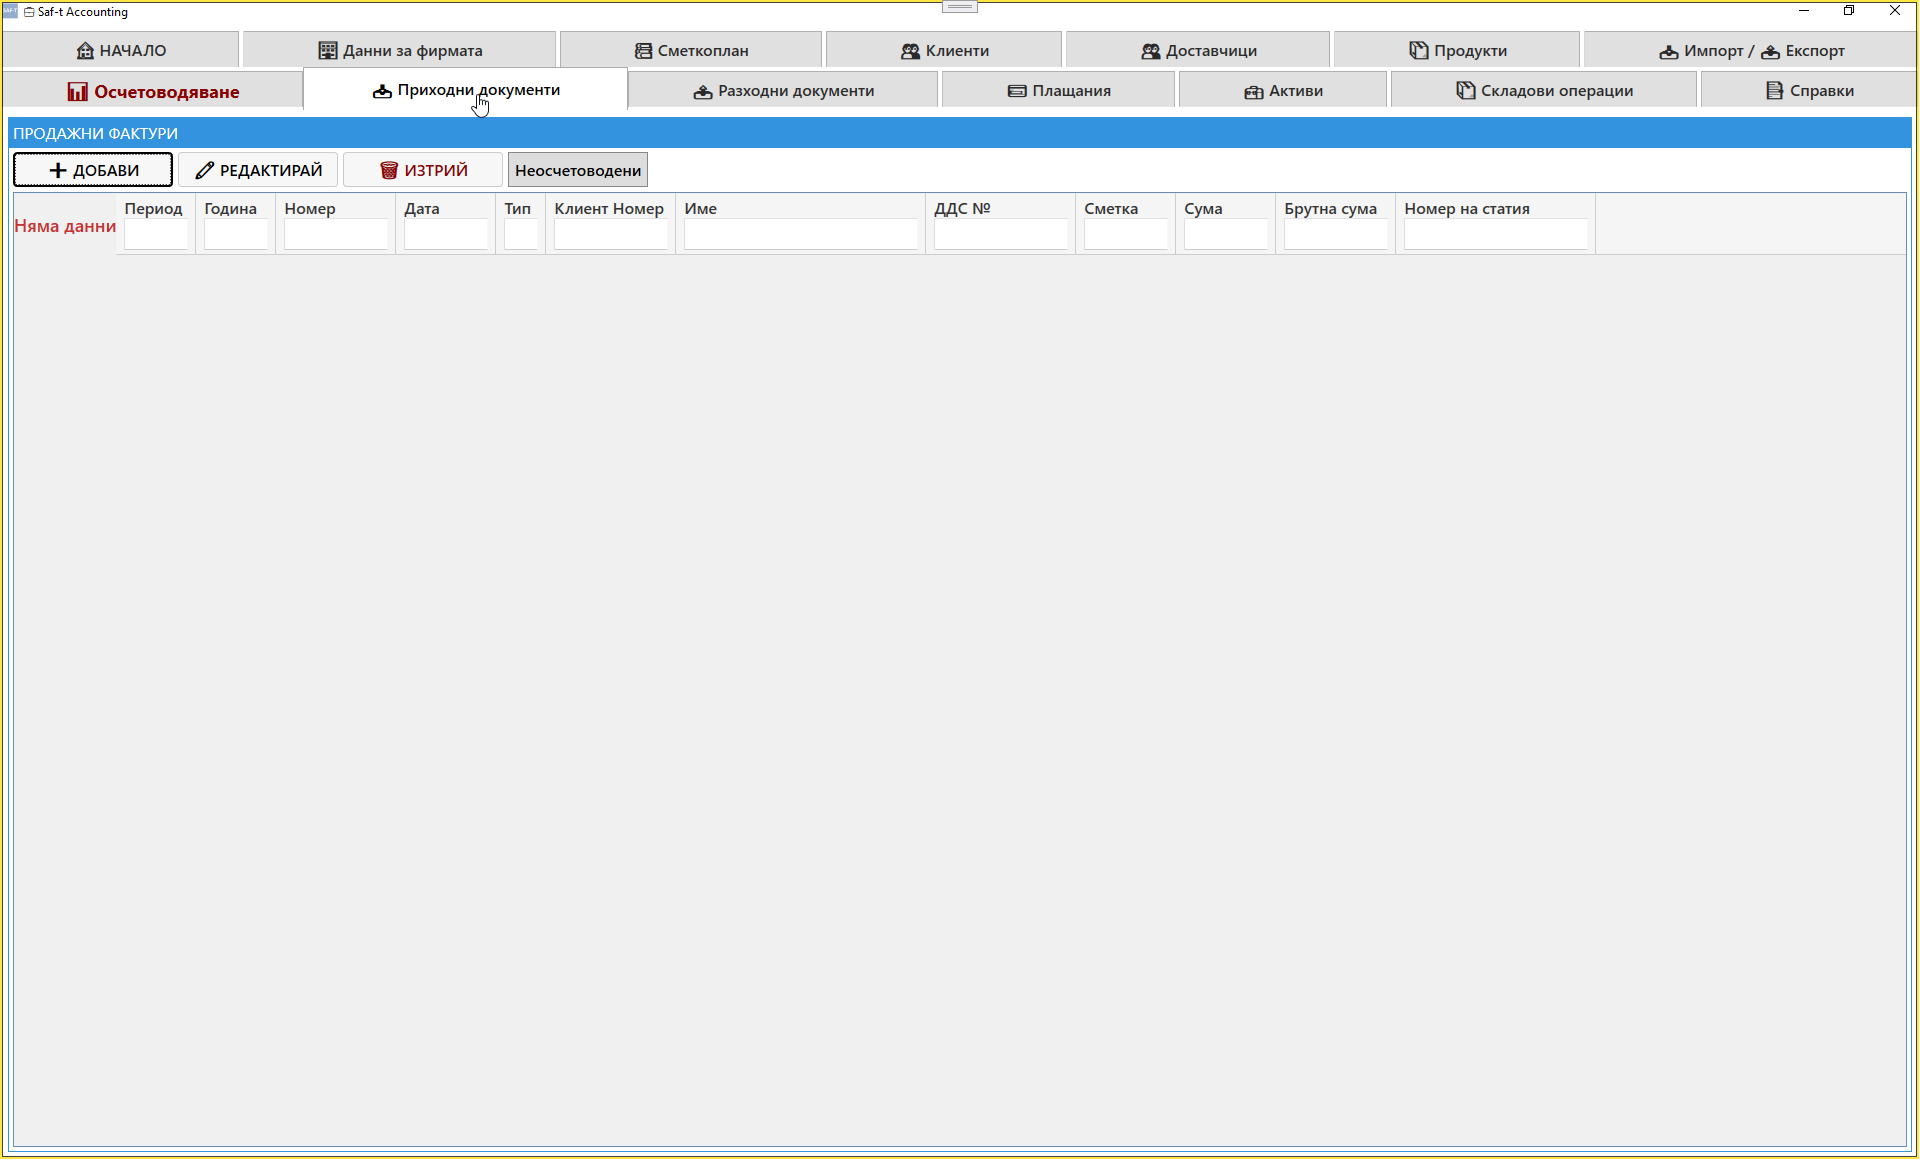The image size is (1920, 1160).
Task: Click the house icon on НАЧАЛО tab
Action: point(85,51)
